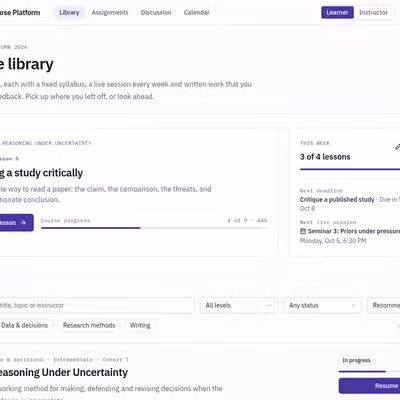The image size is (400, 400).
Task: Click the calendar icon beside Seminar 3
Action: [303, 231]
